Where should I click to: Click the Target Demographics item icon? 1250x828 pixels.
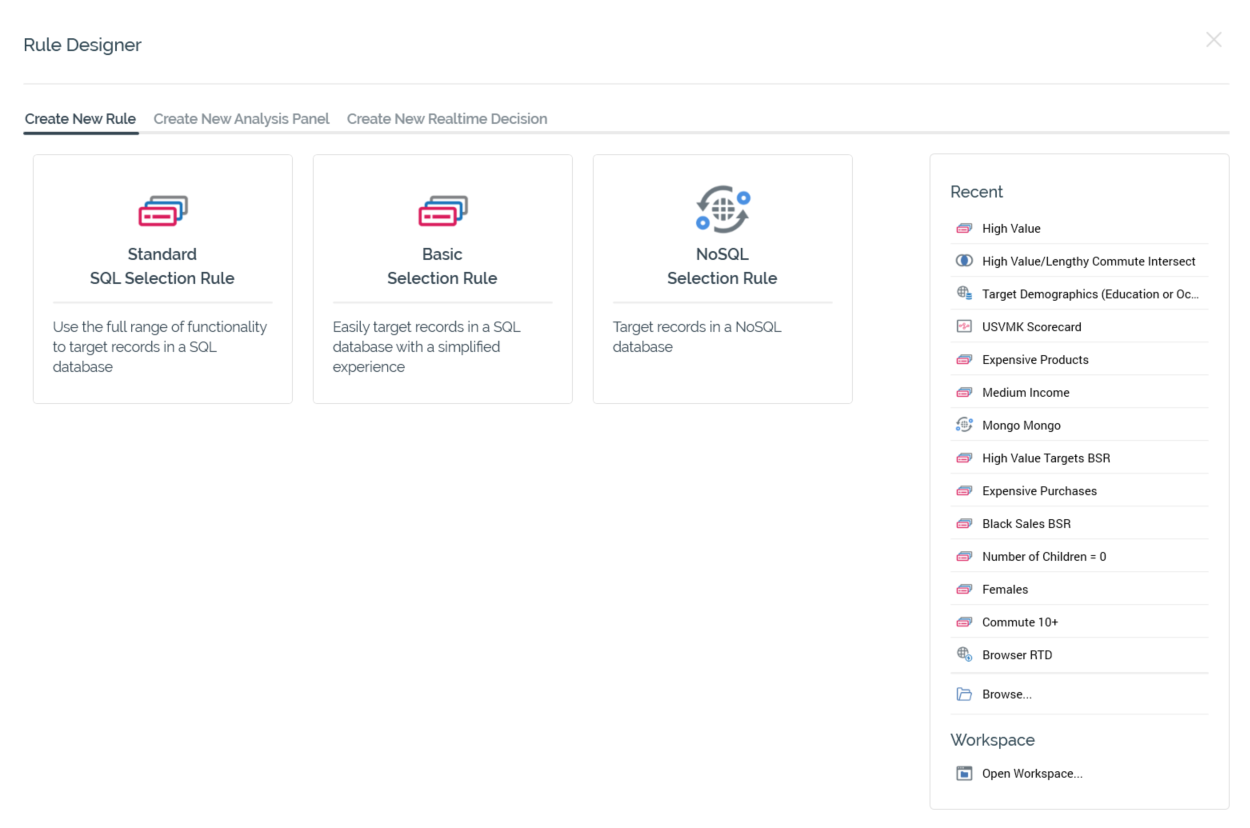964,294
